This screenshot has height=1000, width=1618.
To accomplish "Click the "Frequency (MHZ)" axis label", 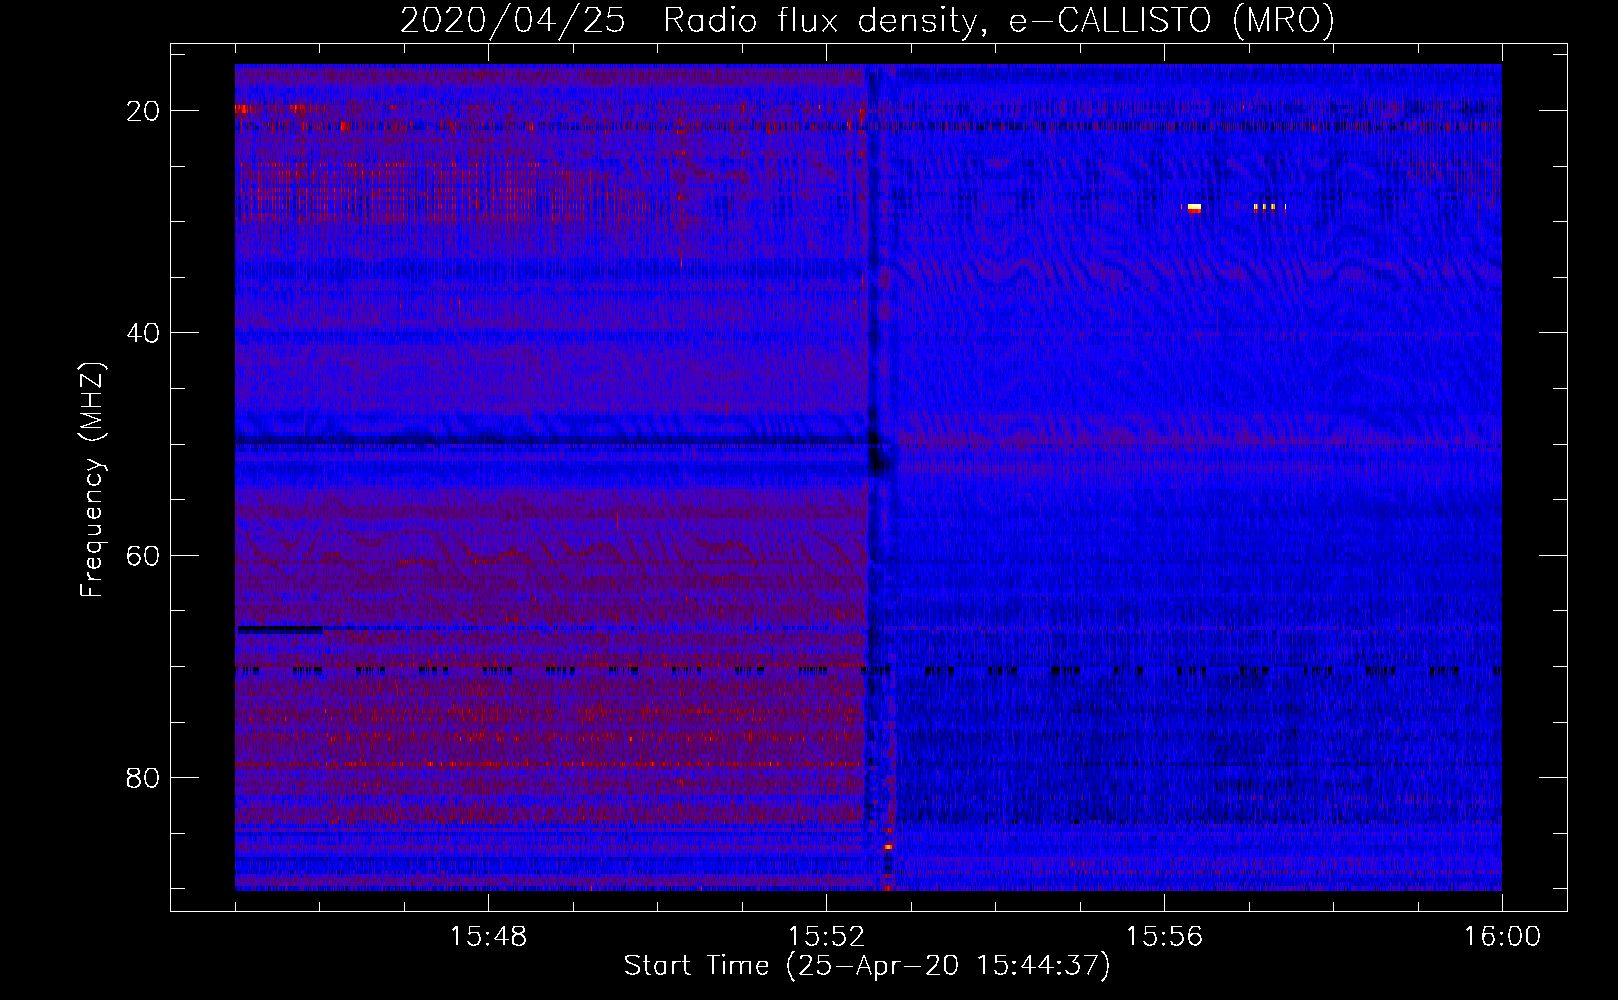I will [92, 480].
